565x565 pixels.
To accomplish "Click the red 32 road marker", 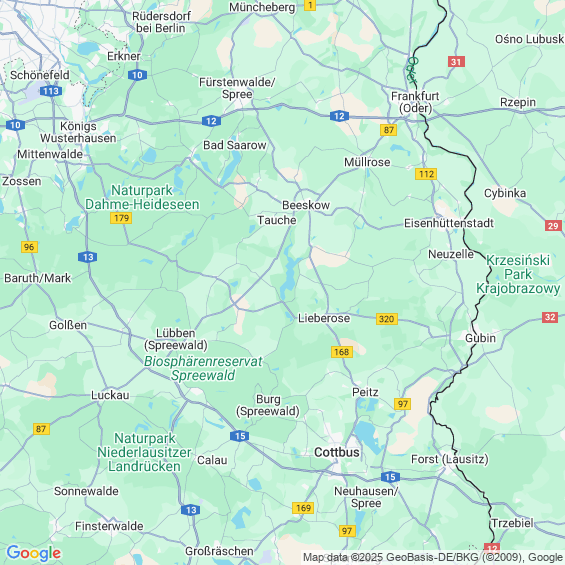I will point(550,317).
